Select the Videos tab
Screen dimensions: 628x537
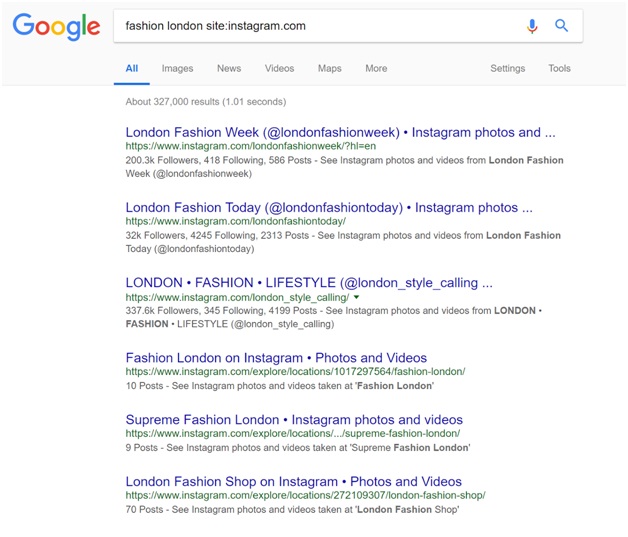[x=279, y=68]
